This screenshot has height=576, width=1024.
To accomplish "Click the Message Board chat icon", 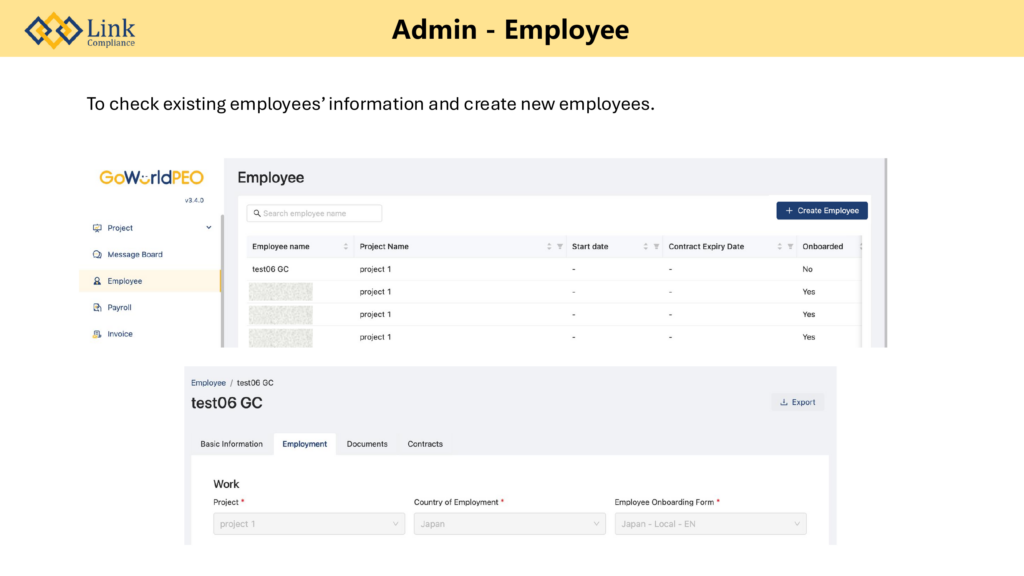I will (x=97, y=255).
